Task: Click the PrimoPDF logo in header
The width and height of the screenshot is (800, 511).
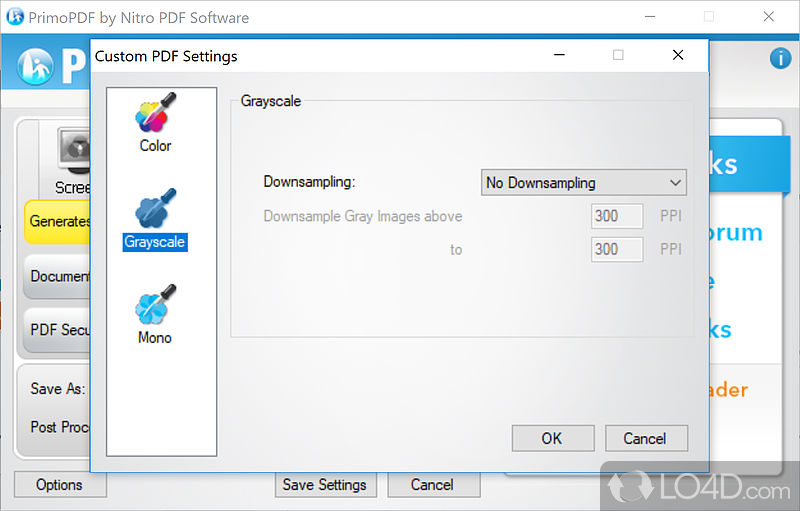Action: point(35,66)
